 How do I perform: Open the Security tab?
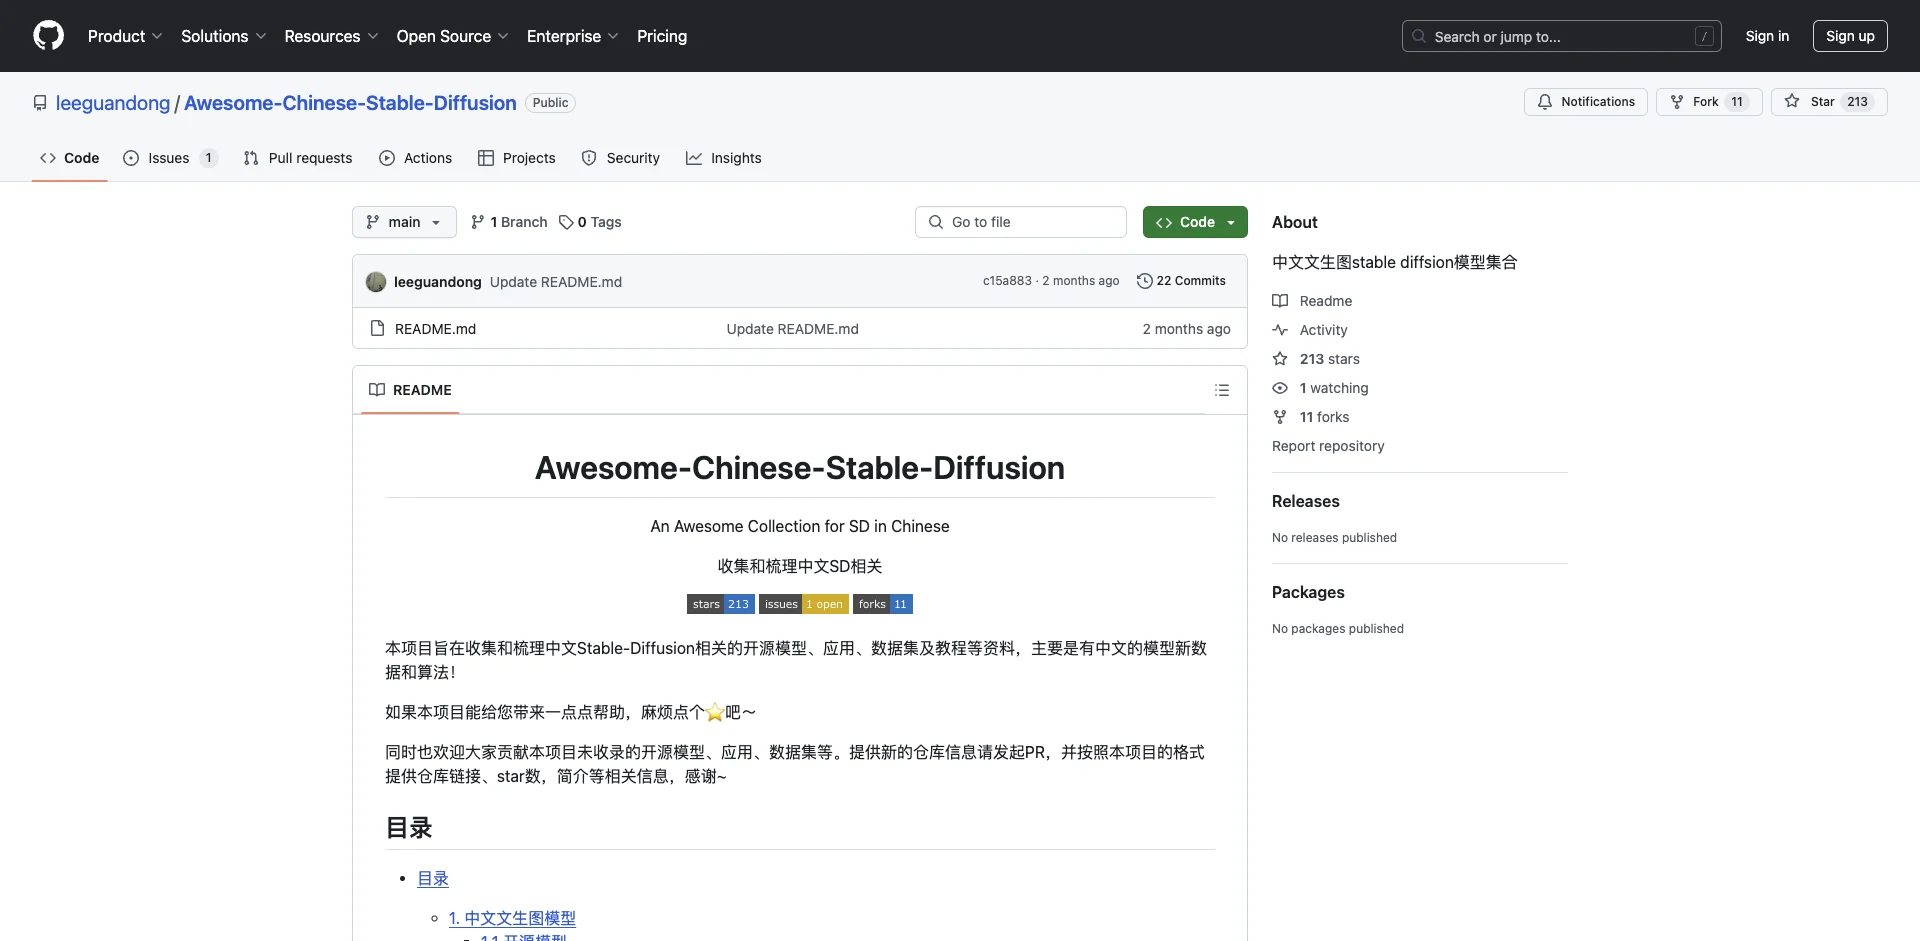point(621,158)
